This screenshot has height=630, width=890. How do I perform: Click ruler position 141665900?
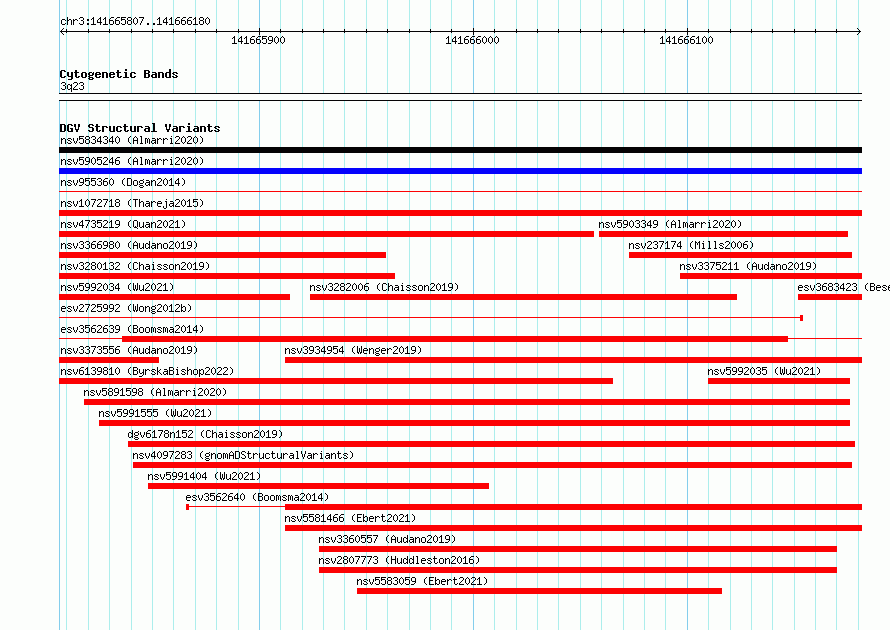point(258,40)
